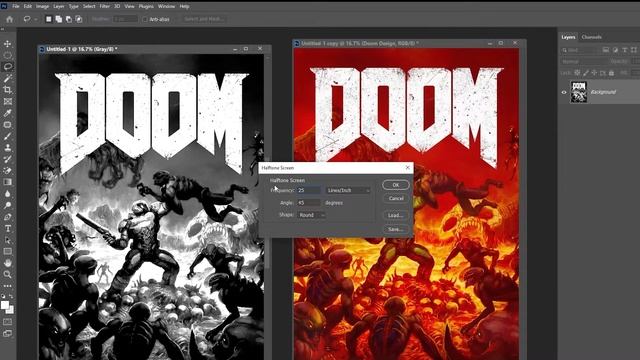This screenshot has width=640, height=360.
Task: Select the Blur tool
Action: click(x=7, y=193)
